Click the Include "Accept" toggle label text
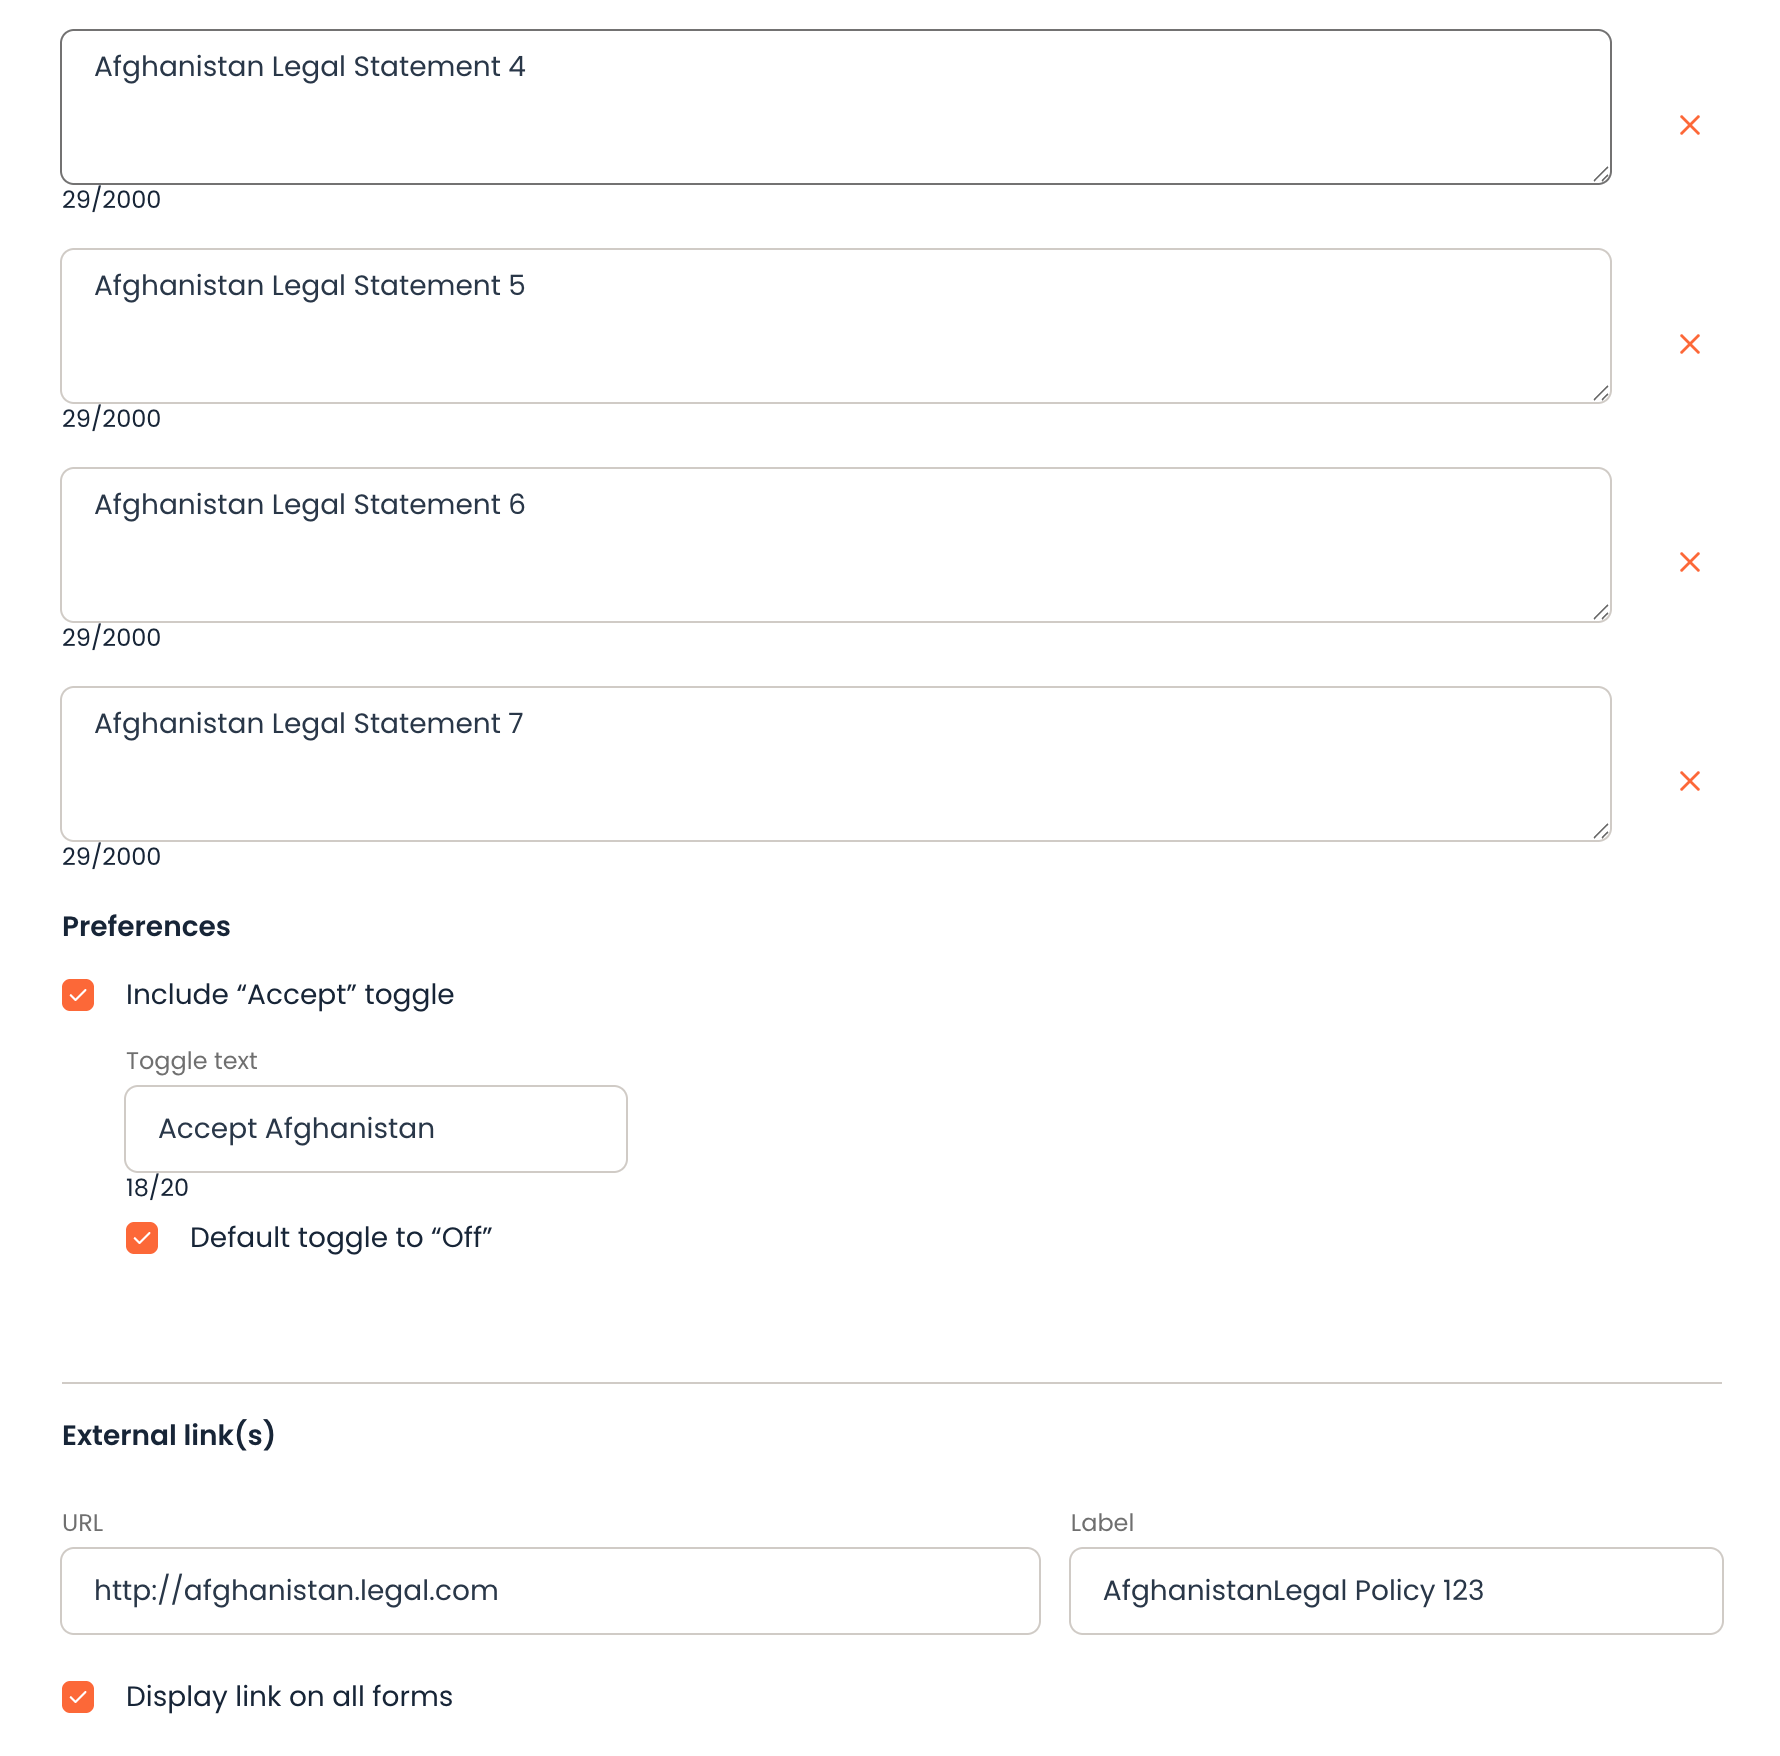The image size is (1780, 1756). click(290, 995)
